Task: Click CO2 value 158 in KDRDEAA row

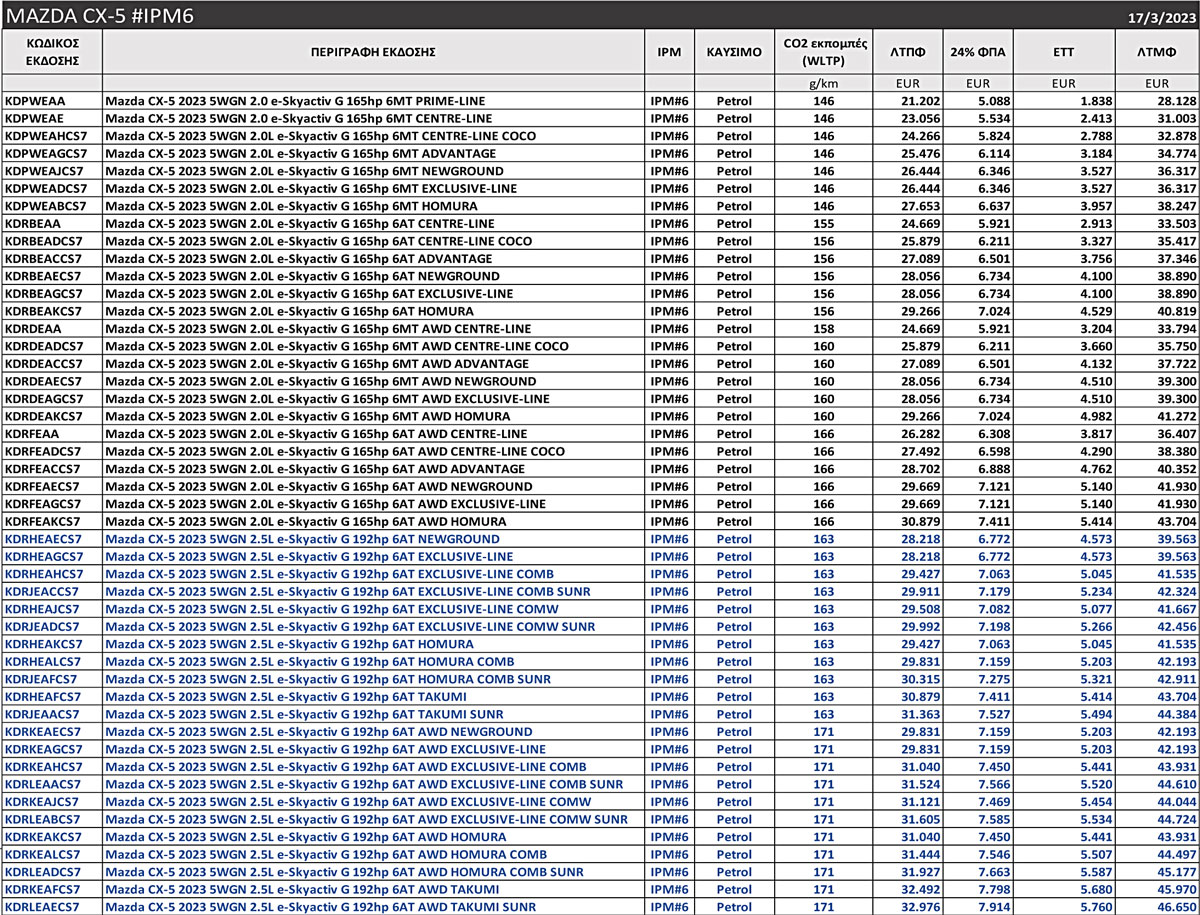Action: pyautogui.click(x=823, y=328)
